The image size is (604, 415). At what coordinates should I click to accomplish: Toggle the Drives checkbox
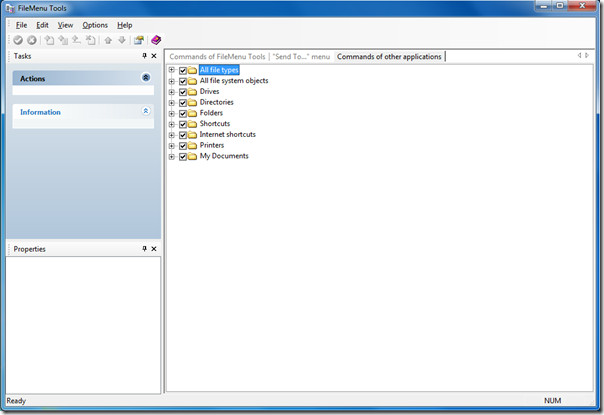(x=183, y=92)
